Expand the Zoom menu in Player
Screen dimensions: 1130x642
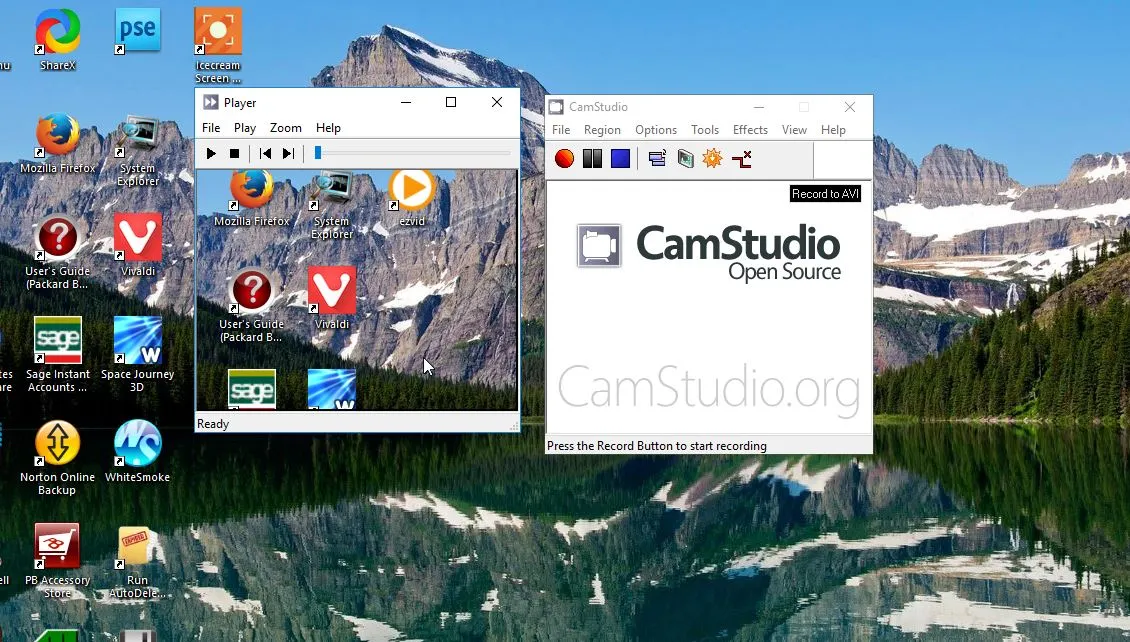pos(285,128)
